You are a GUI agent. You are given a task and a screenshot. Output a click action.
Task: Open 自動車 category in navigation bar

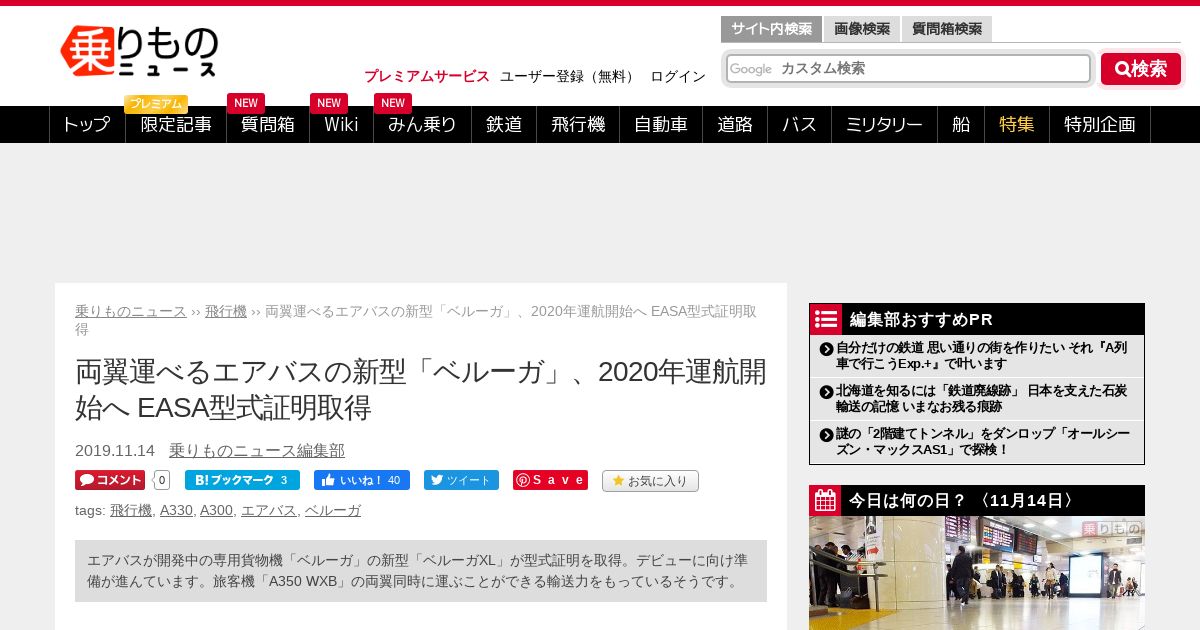(661, 124)
